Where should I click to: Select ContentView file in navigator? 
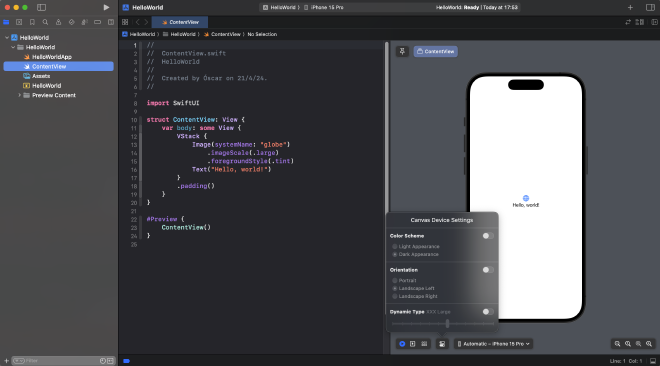click(59, 66)
